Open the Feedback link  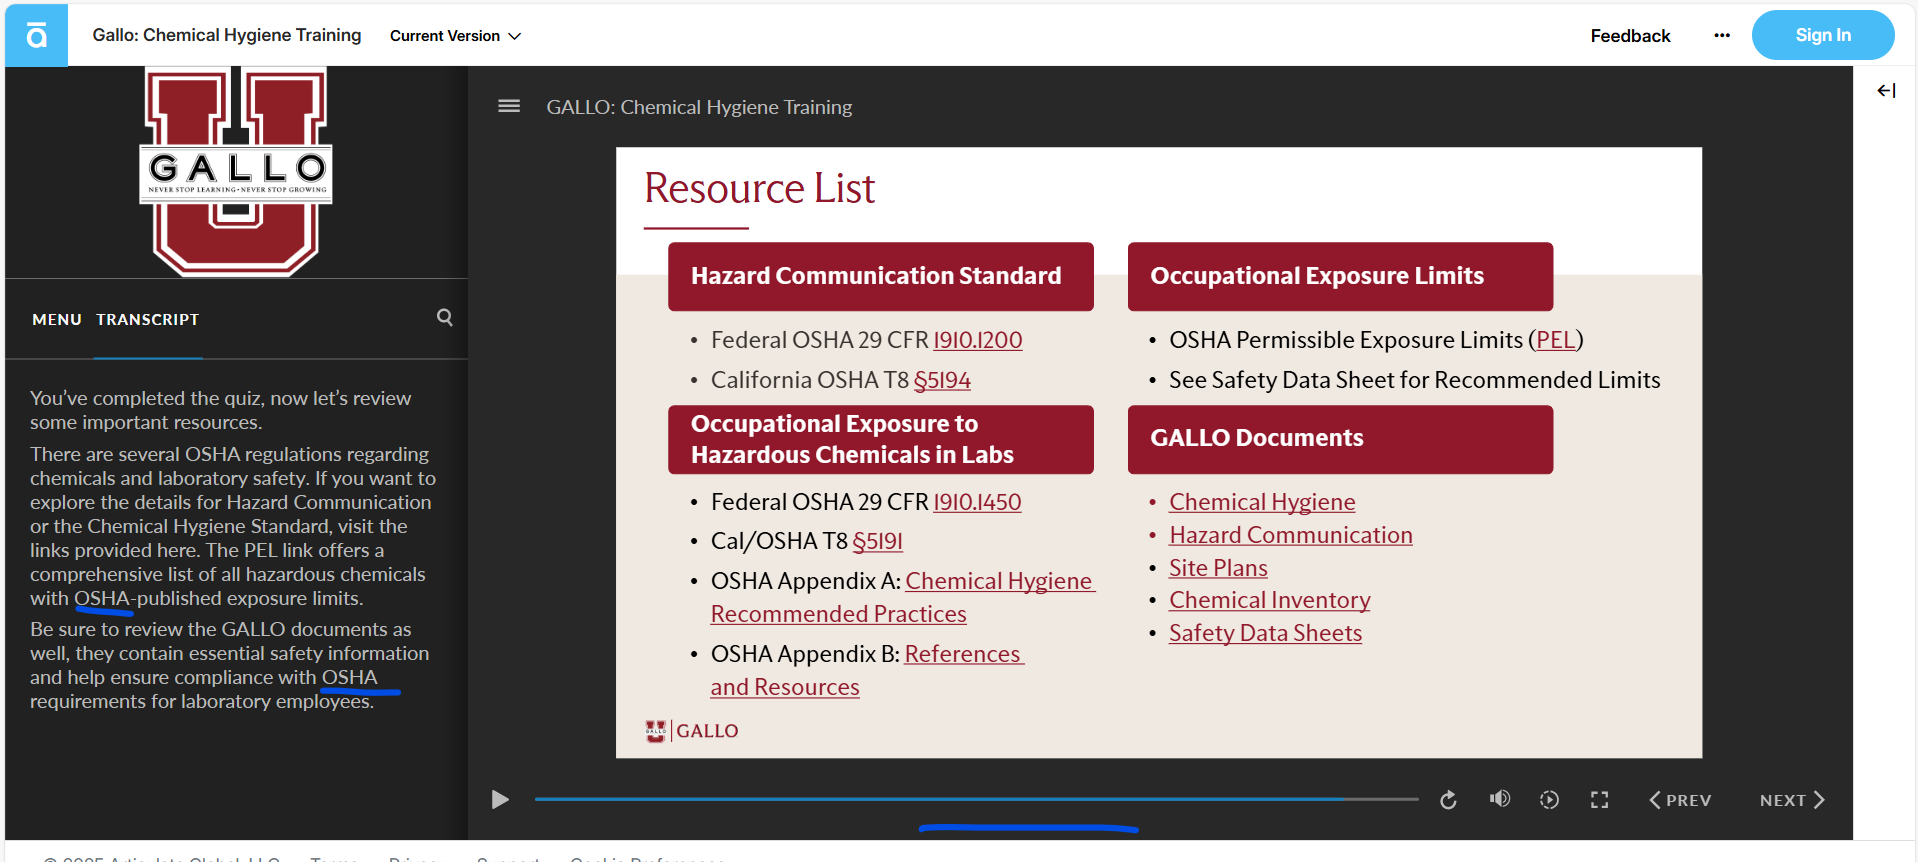point(1630,36)
